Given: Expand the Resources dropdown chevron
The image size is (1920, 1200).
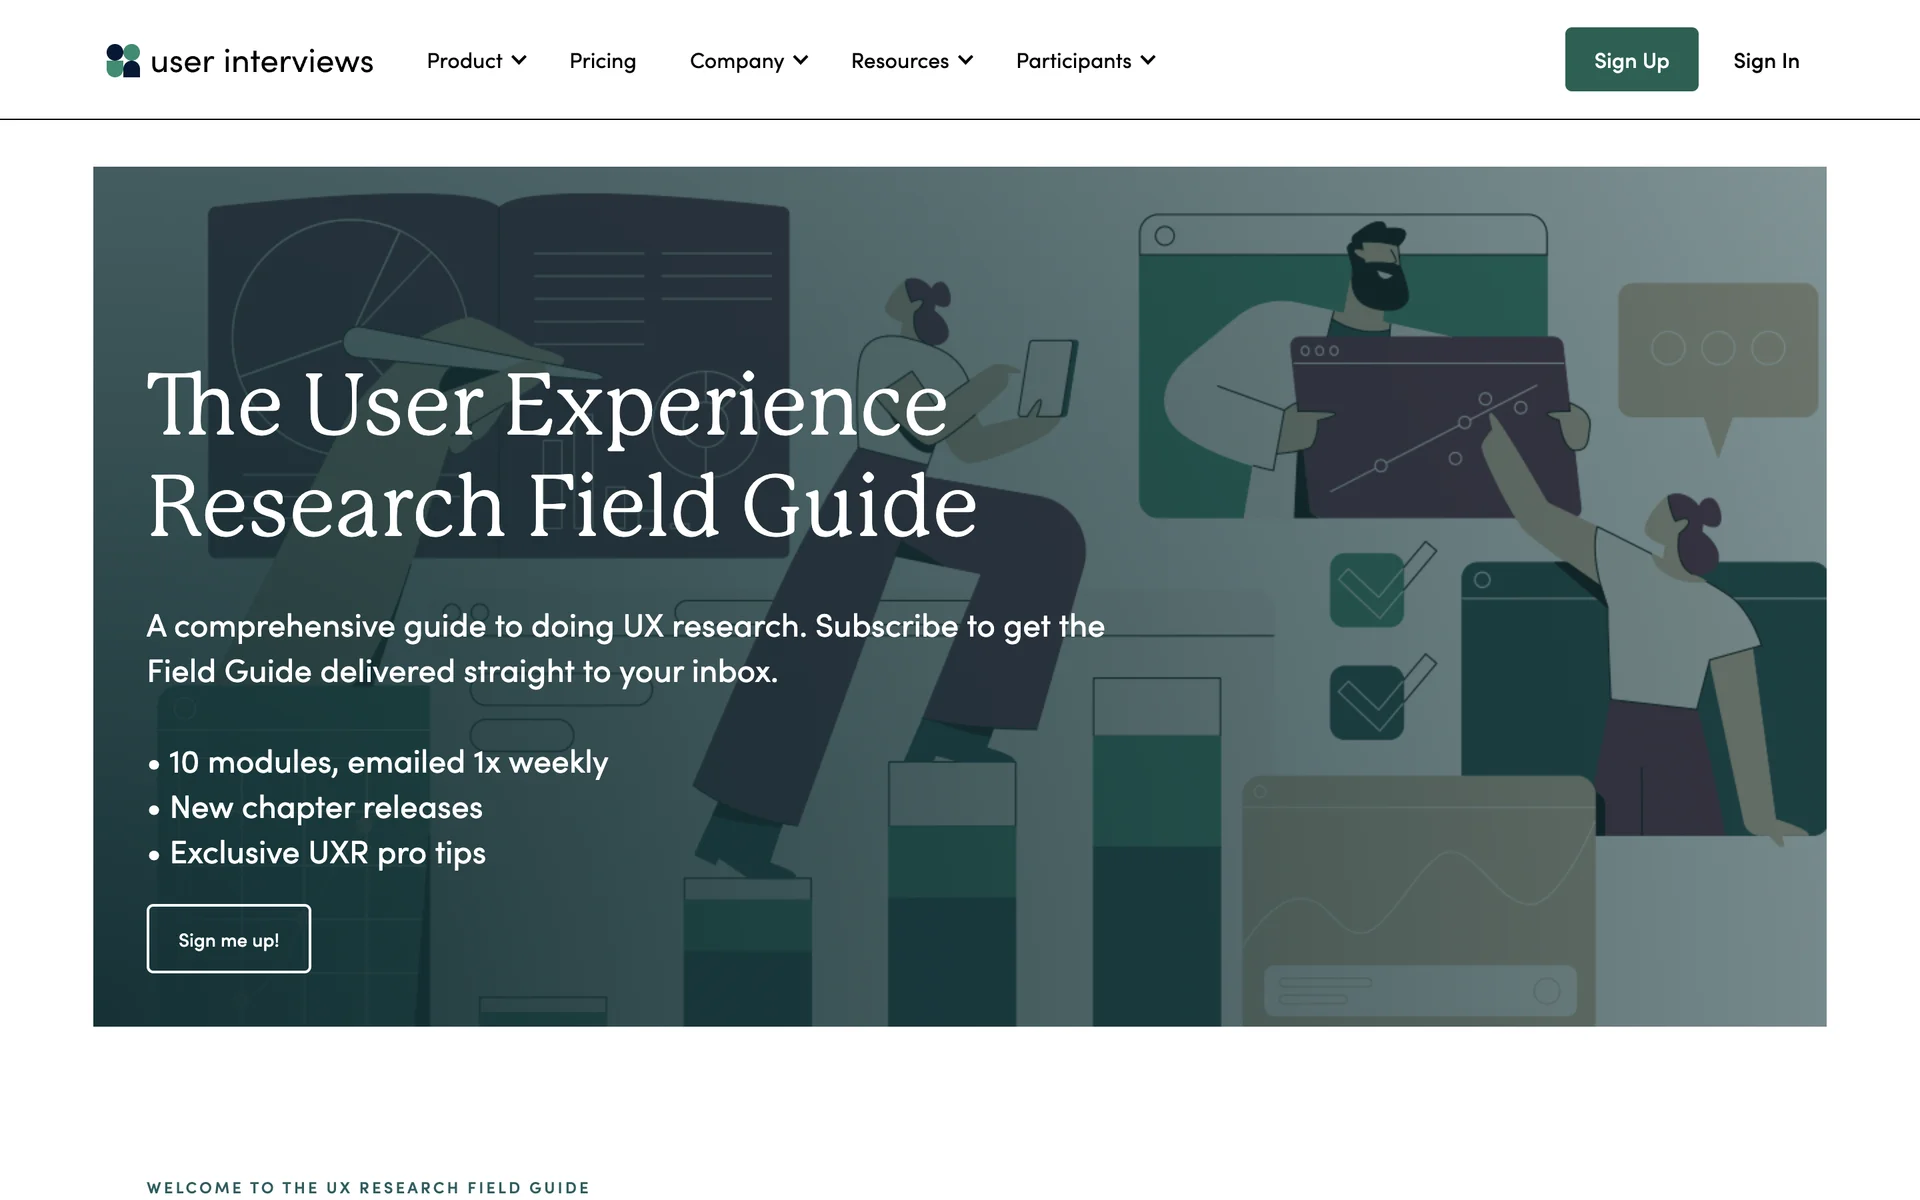Looking at the screenshot, I should point(966,60).
